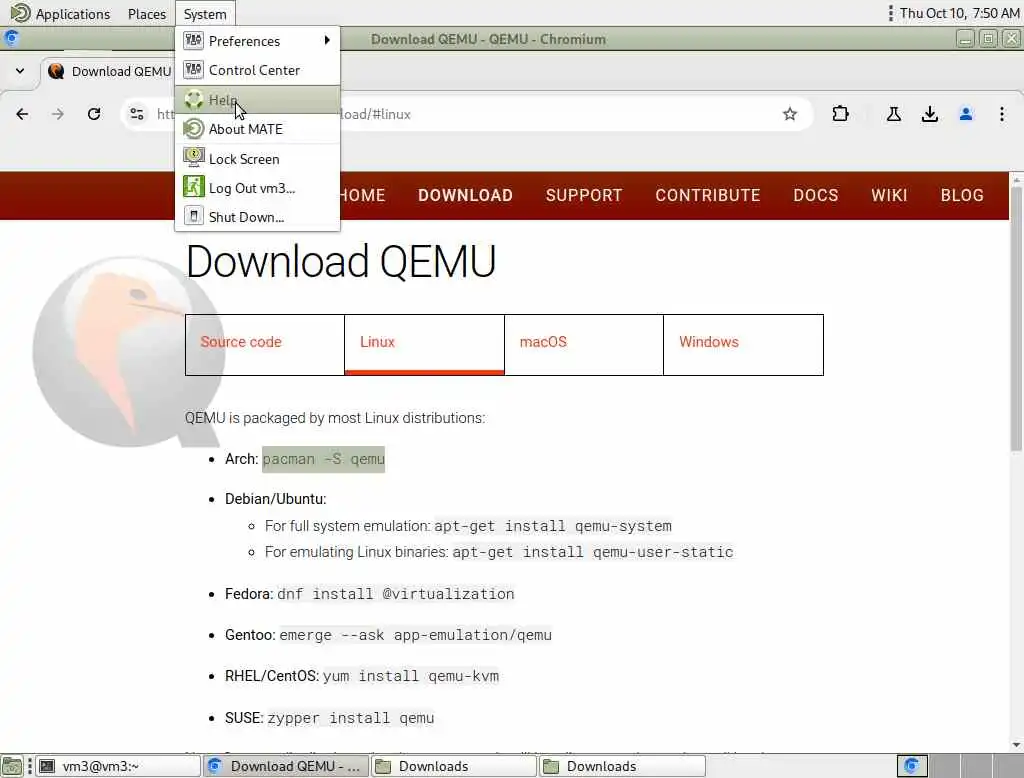1024x778 pixels.
Task: Switch to vm3@vm3 terminal in taskbar
Action: 118,766
